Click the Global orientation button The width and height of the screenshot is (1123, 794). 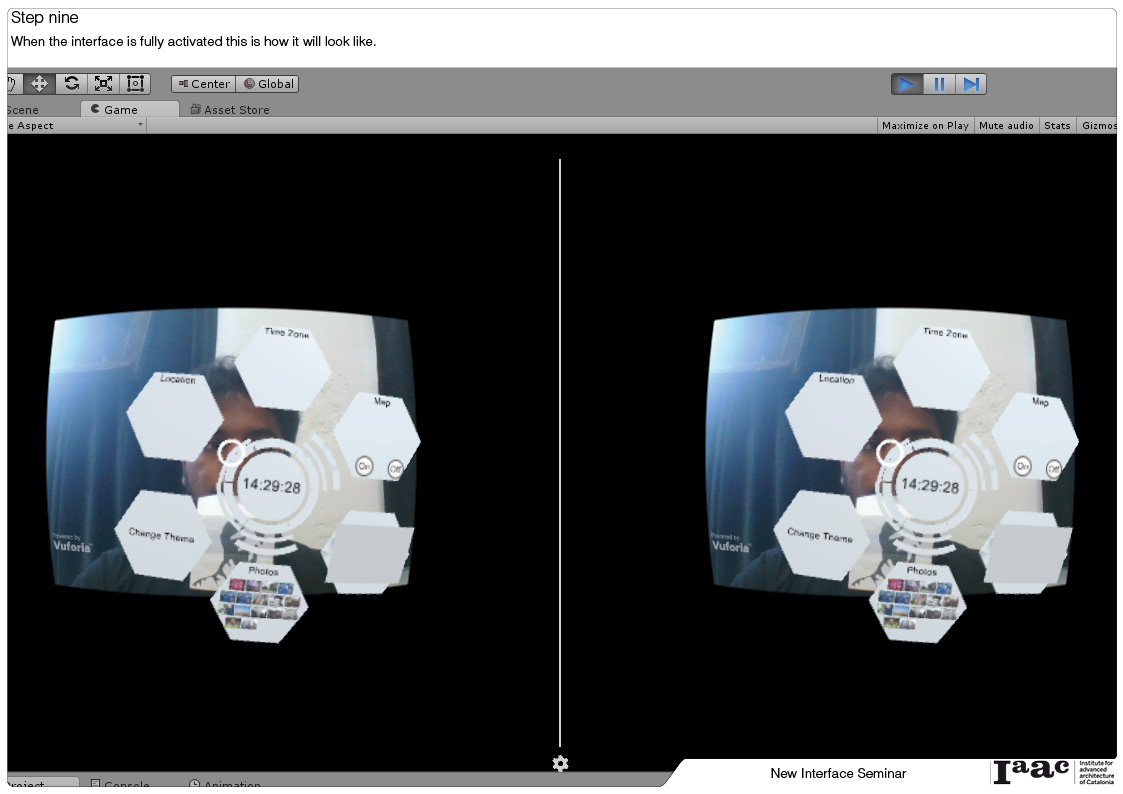(x=267, y=84)
